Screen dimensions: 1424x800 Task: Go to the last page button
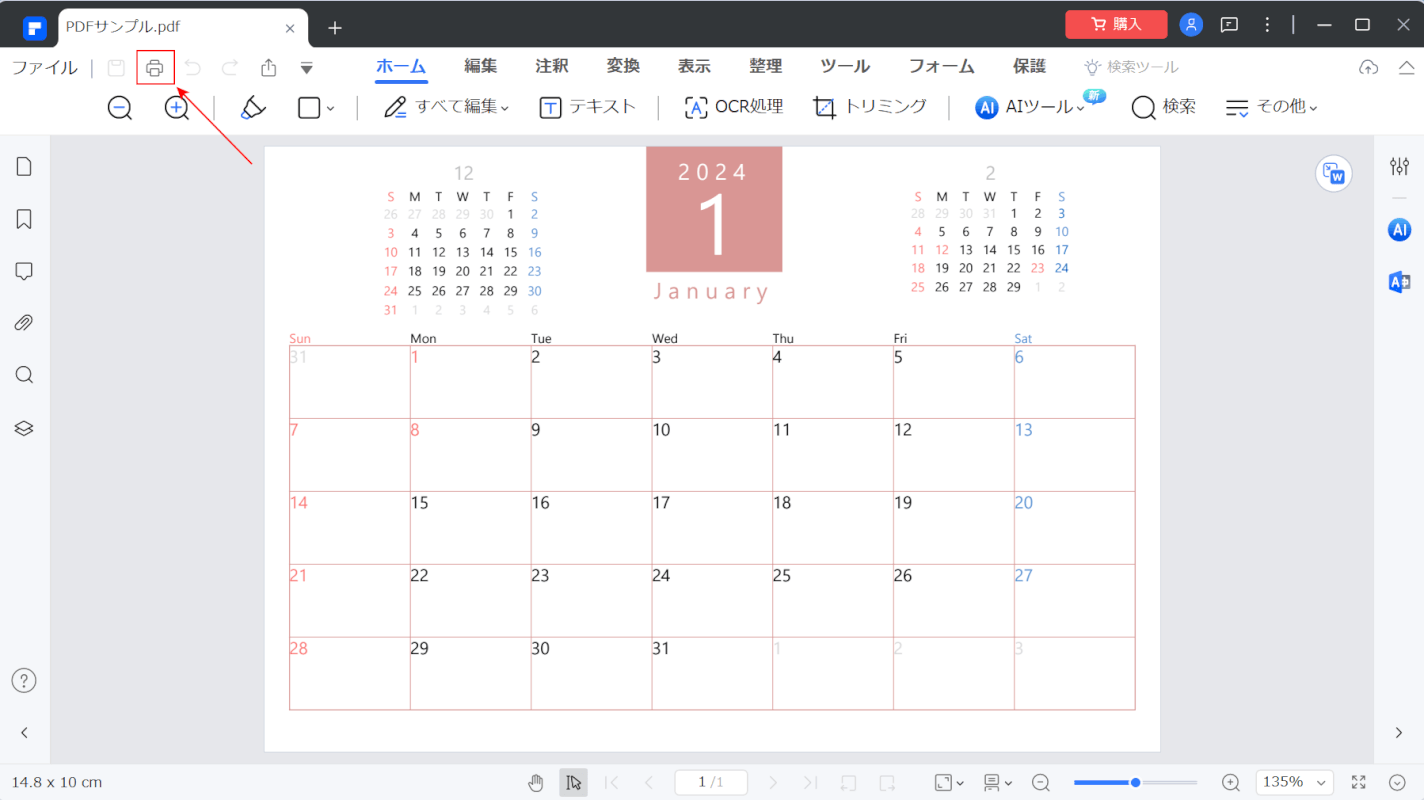[811, 782]
